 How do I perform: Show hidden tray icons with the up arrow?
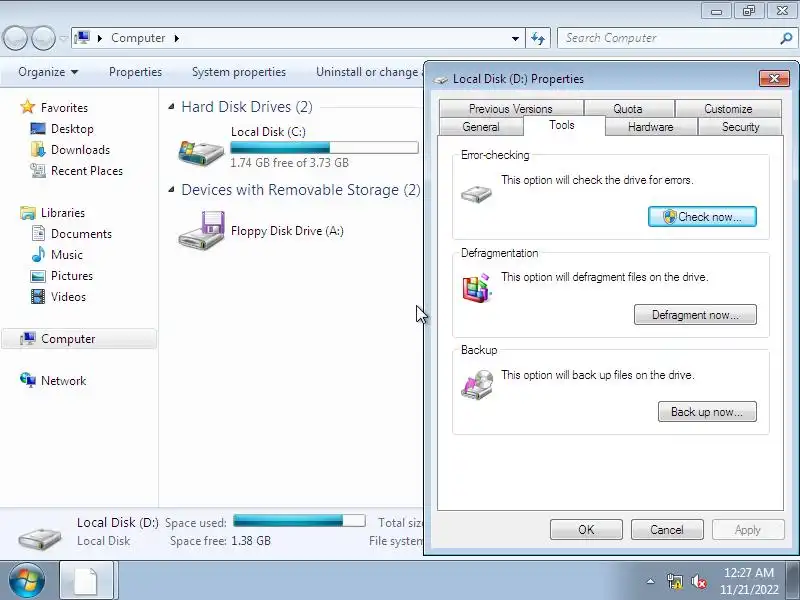pyautogui.click(x=651, y=581)
